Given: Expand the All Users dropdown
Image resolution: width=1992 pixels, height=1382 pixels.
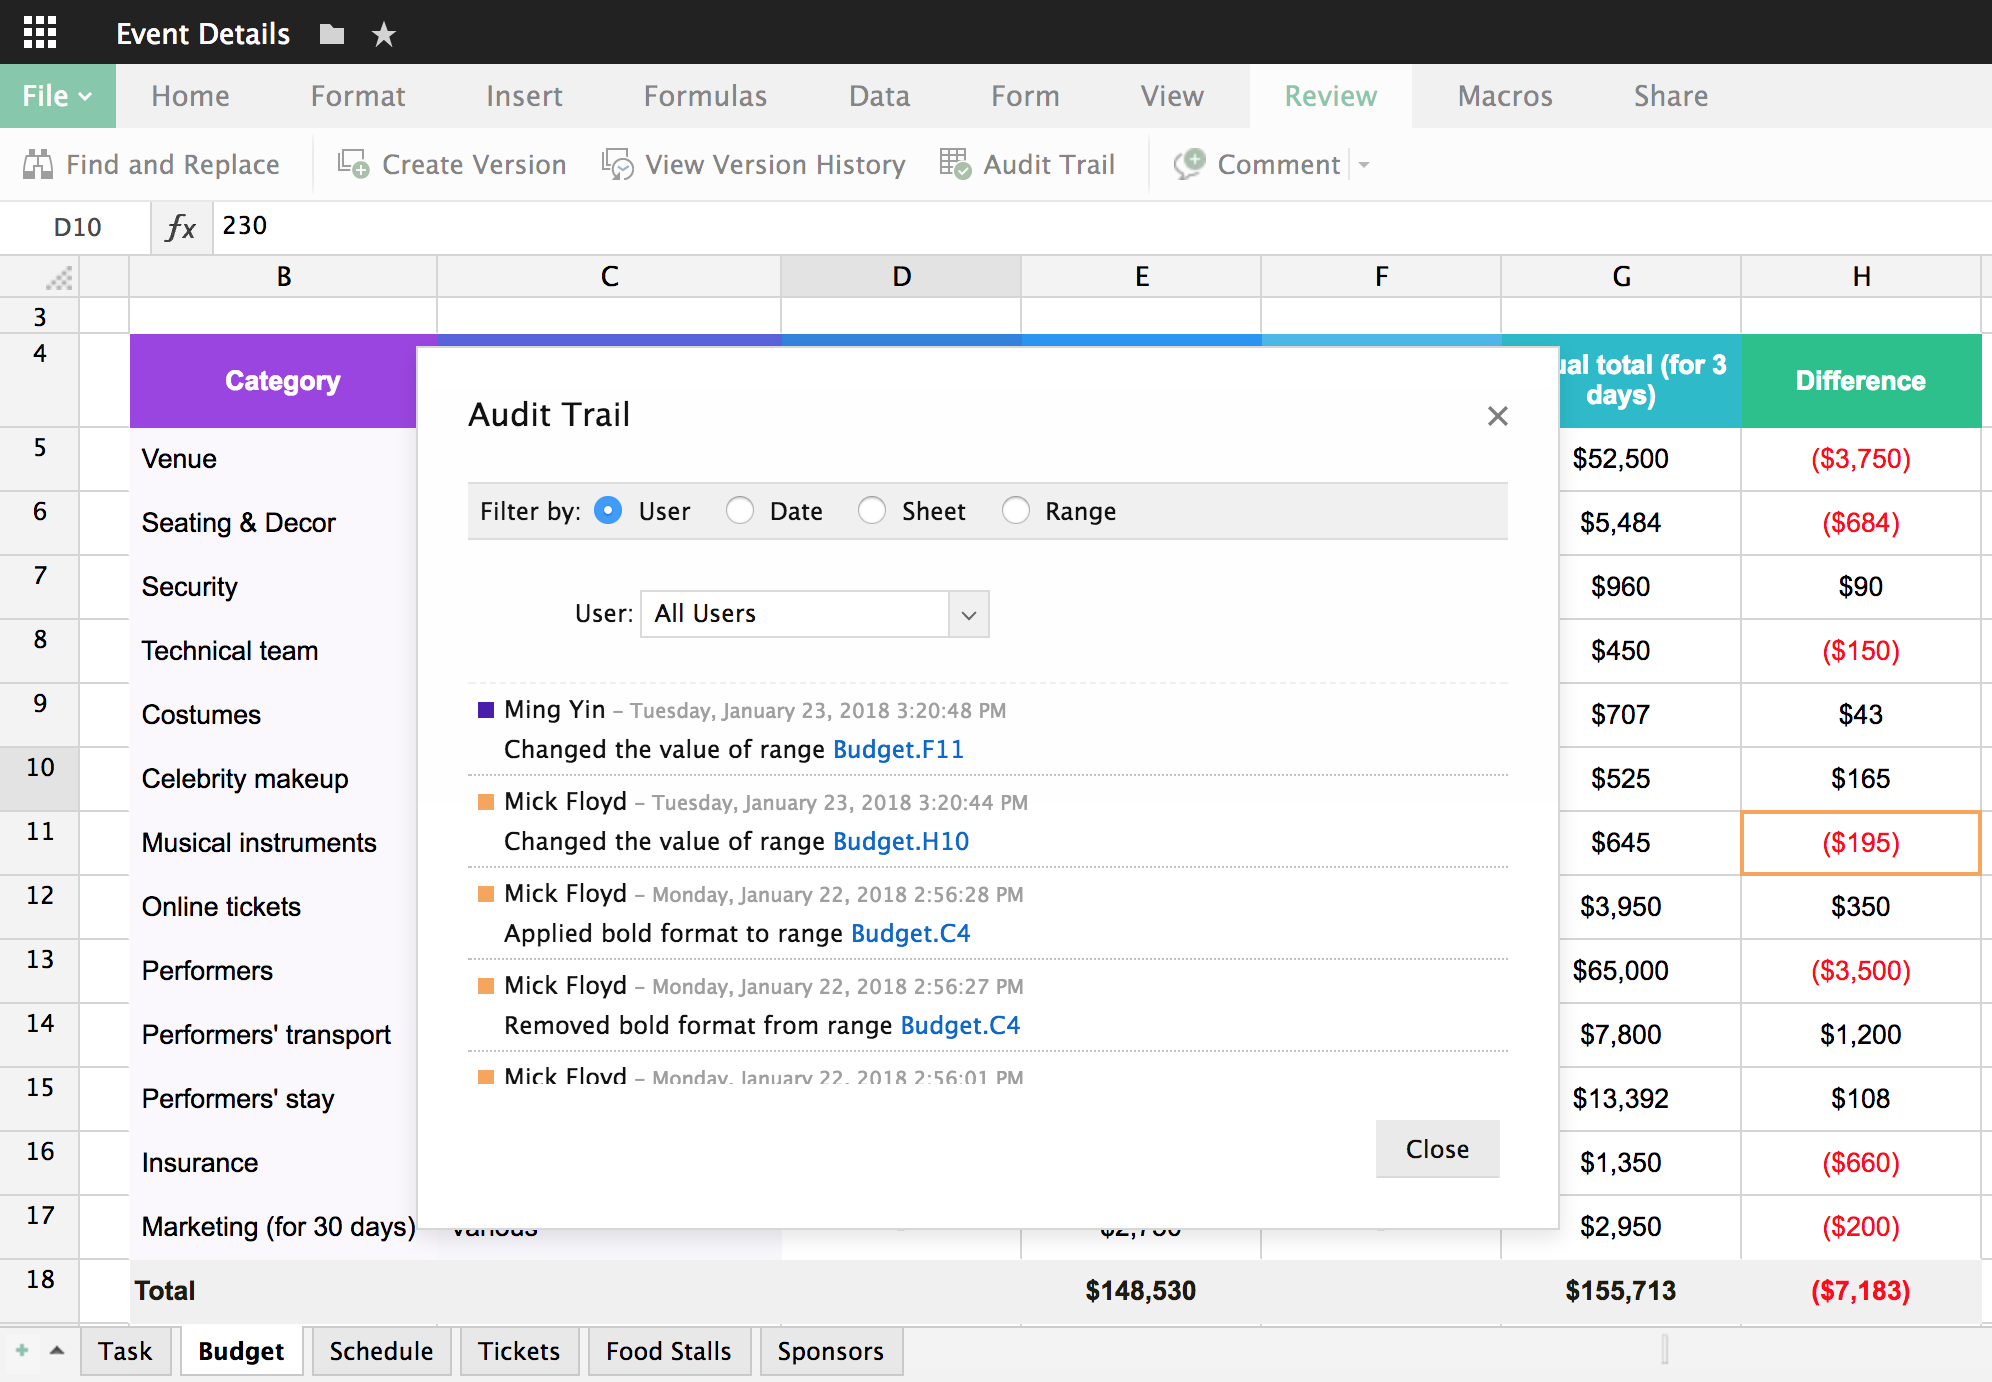Looking at the screenshot, I should (x=968, y=614).
